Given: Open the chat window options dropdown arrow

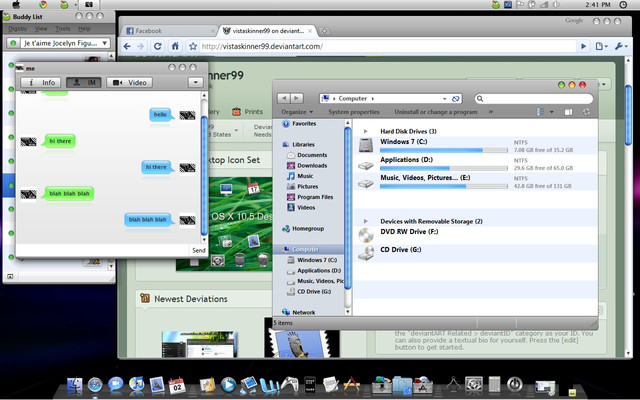Looking at the screenshot, I should tap(196, 82).
